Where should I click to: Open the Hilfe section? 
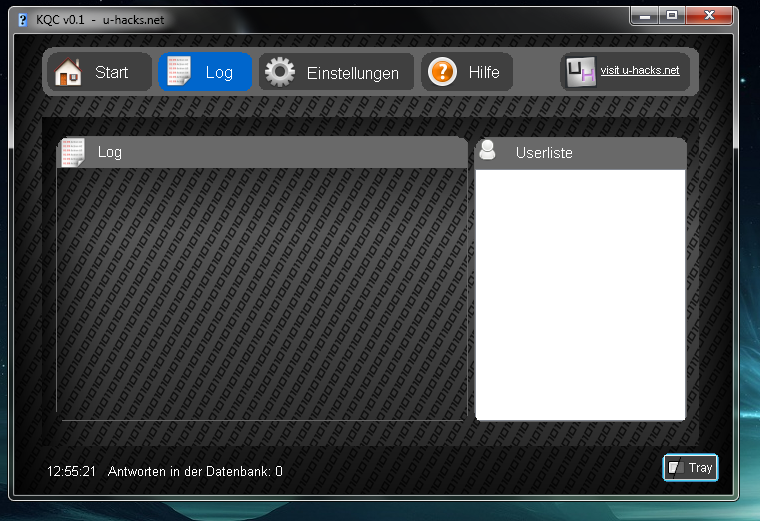coord(484,73)
